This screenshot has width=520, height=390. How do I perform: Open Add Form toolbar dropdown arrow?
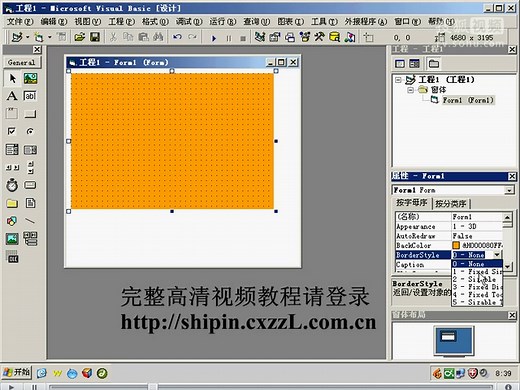click(50, 37)
